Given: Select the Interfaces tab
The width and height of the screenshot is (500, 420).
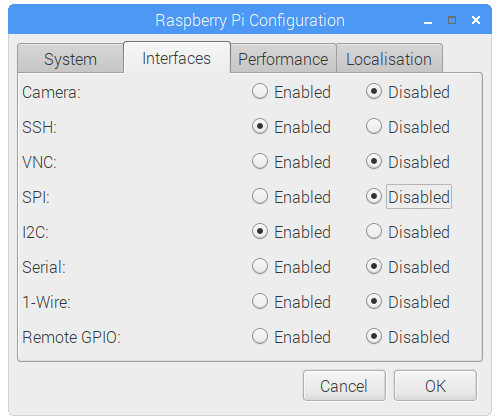Looking at the screenshot, I should point(177,58).
